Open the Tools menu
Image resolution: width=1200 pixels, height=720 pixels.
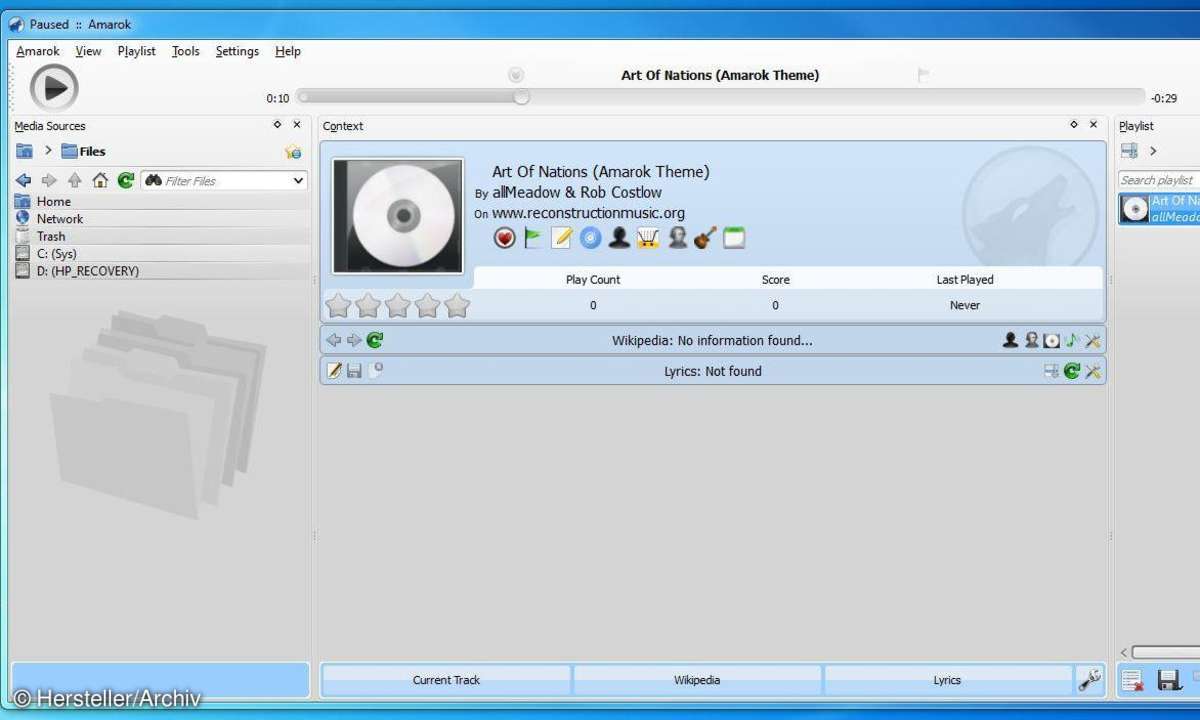[186, 51]
